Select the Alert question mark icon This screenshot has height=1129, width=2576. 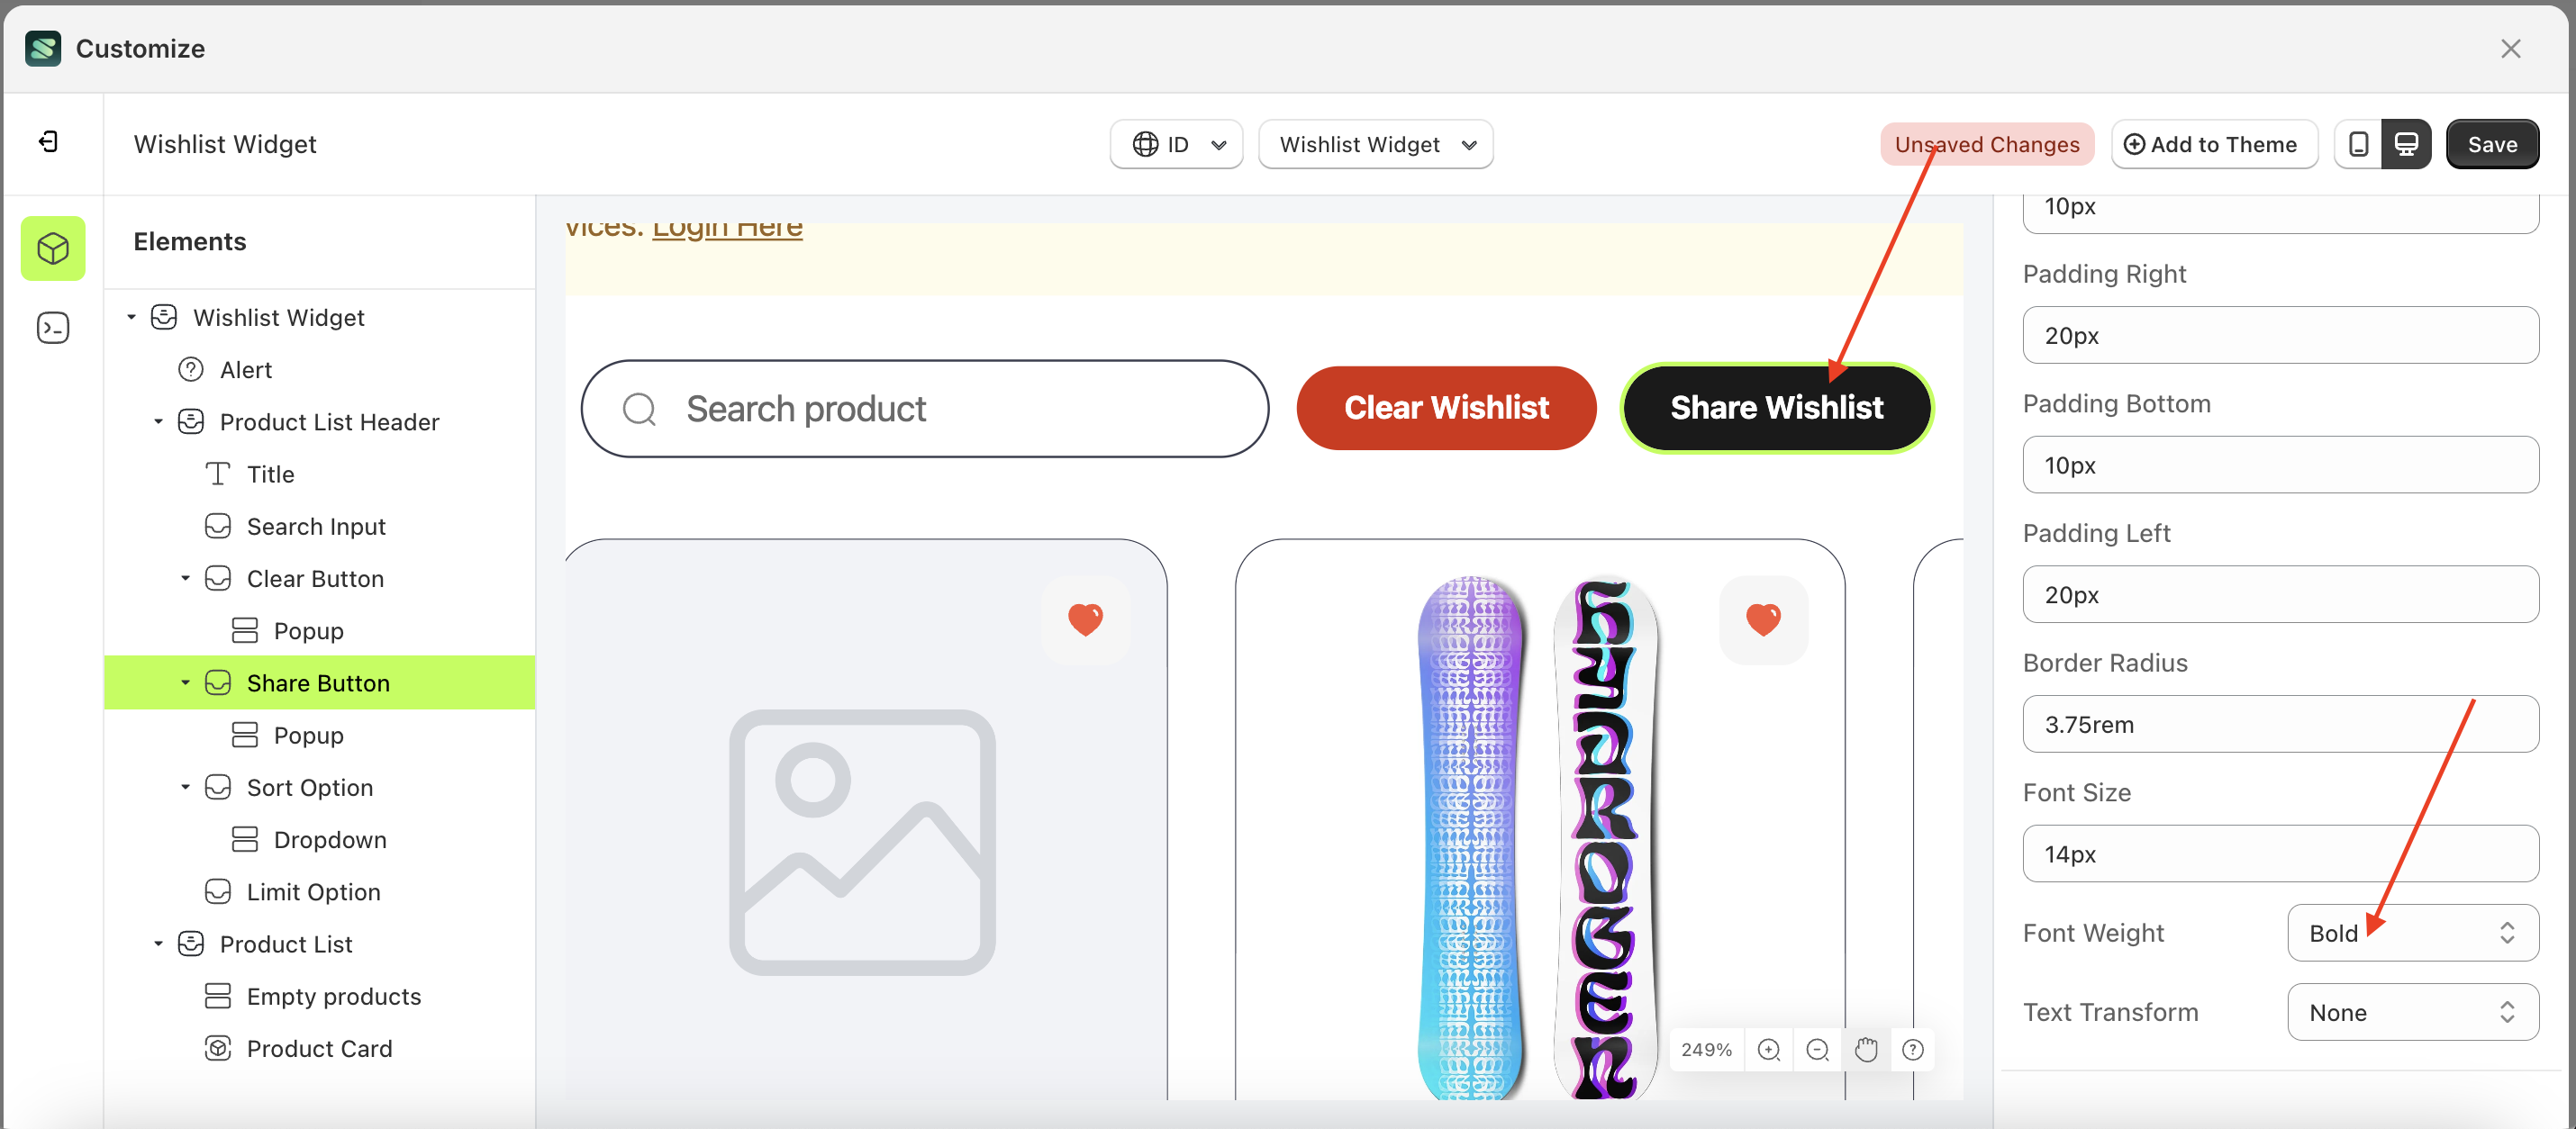[191, 369]
